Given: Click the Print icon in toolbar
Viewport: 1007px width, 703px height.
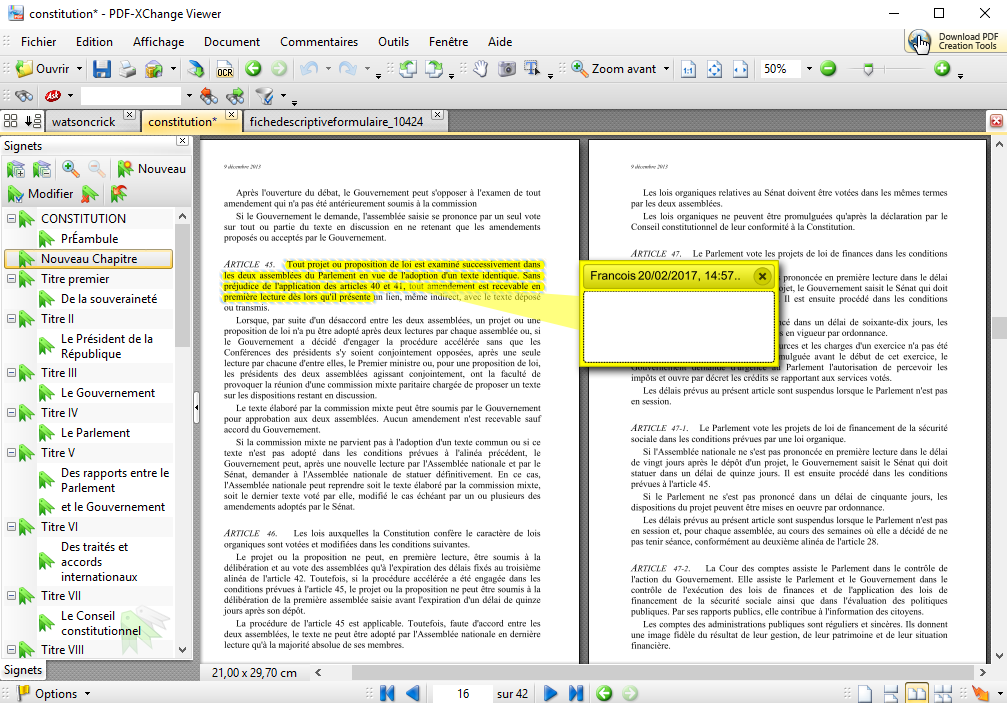Looking at the screenshot, I should pyautogui.click(x=128, y=69).
